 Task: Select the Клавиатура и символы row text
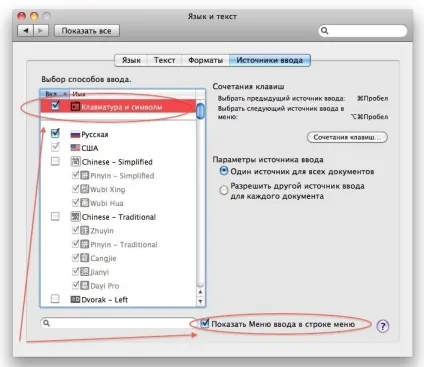122,107
